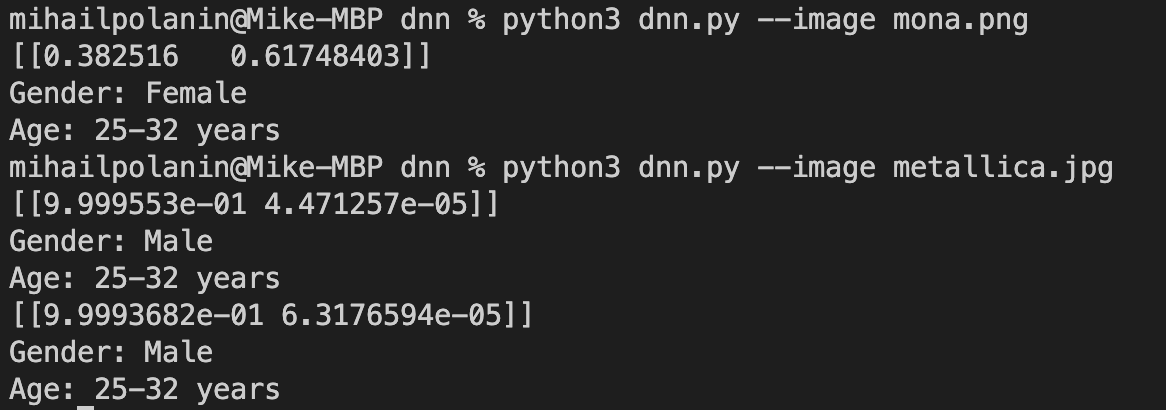
Task: Click the "--image" flag before mona.png
Action: (x=816, y=21)
